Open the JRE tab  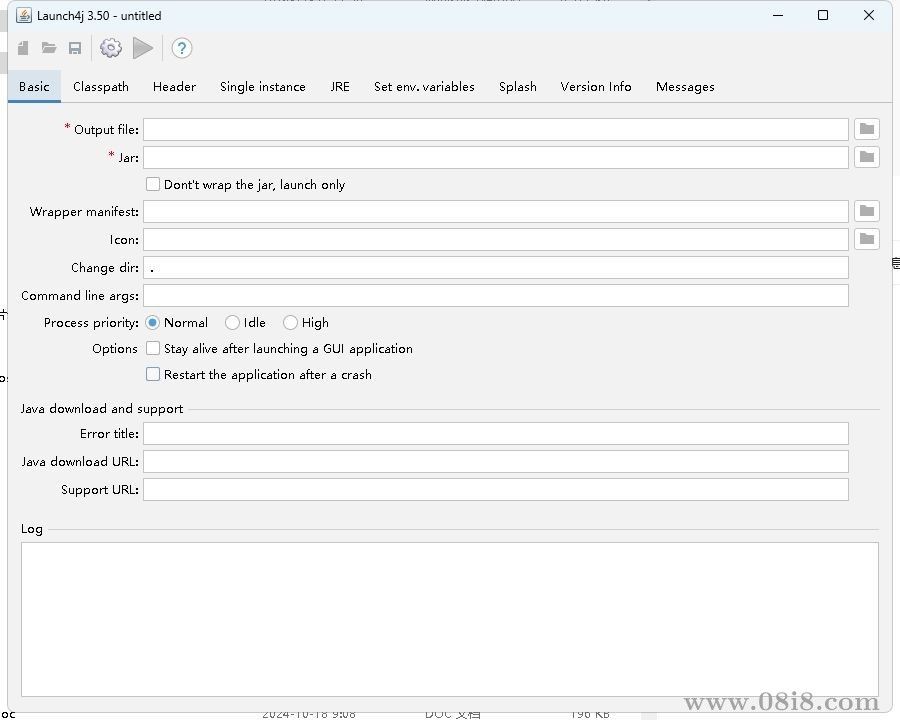click(340, 87)
